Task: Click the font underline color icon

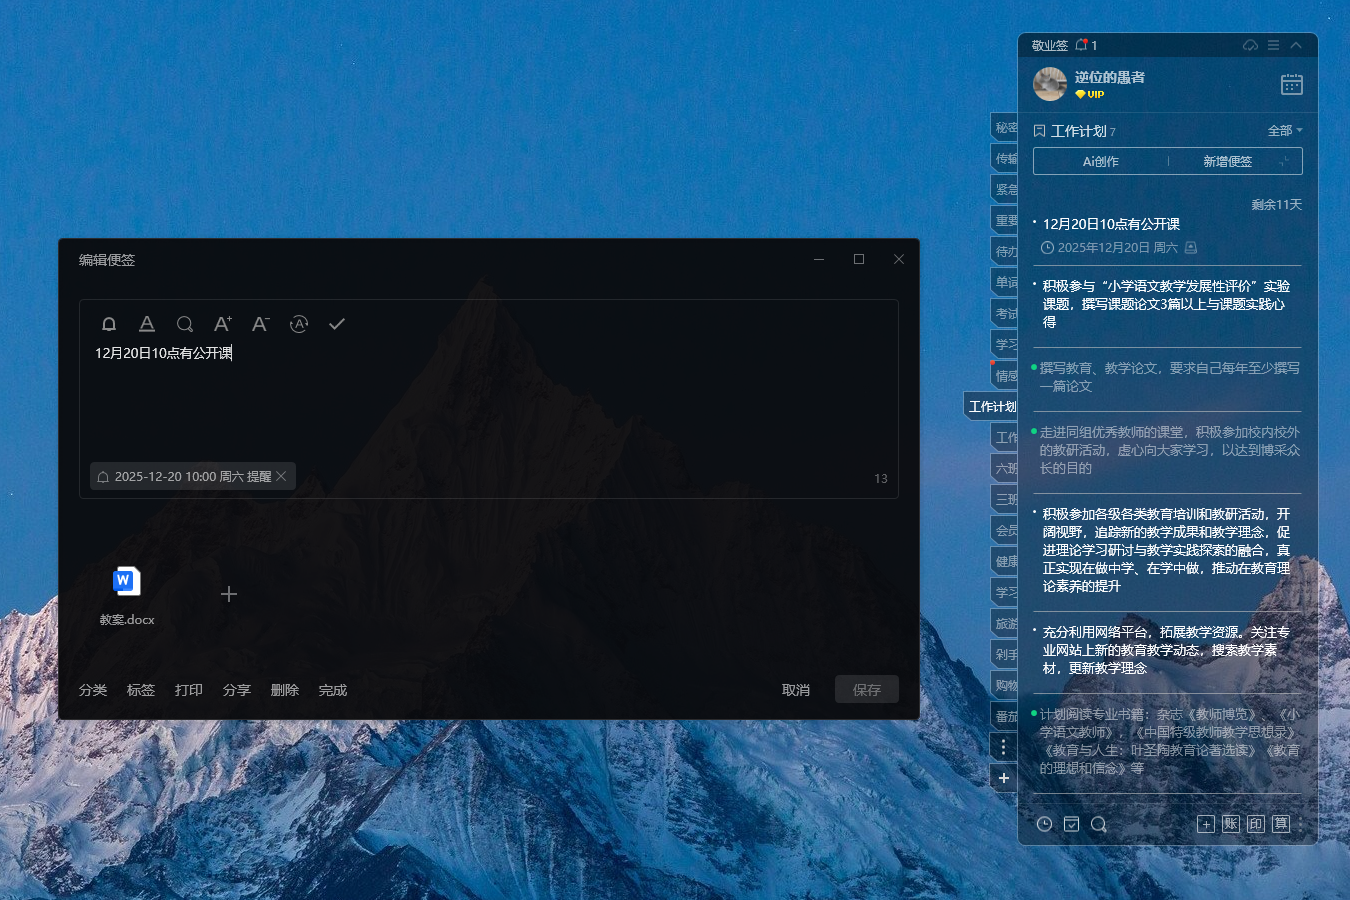Action: tap(147, 324)
